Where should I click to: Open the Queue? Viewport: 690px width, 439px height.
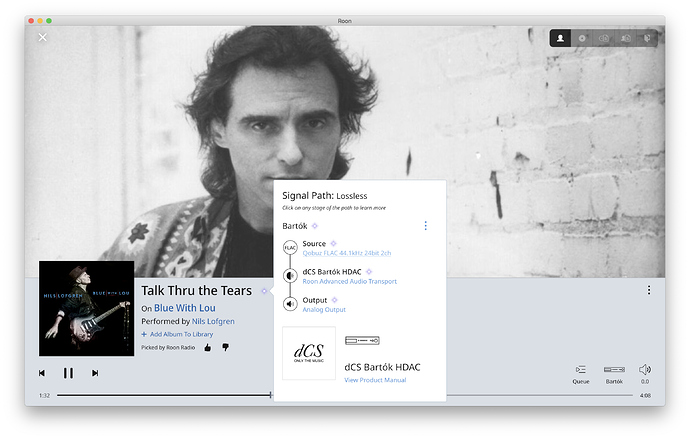click(x=581, y=374)
